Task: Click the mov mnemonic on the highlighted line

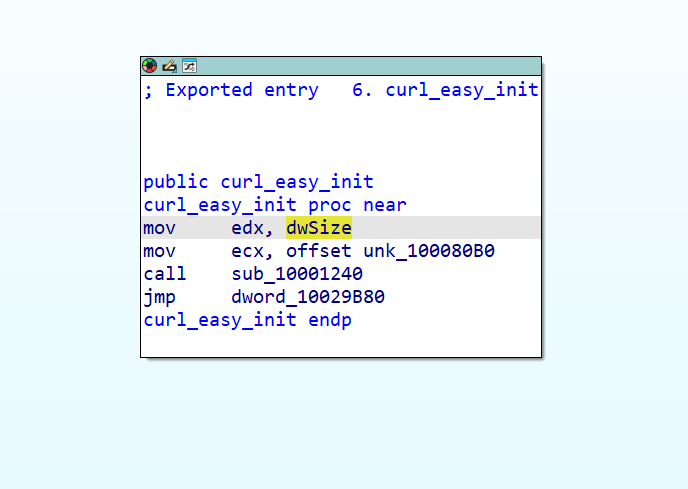Action: (x=160, y=228)
